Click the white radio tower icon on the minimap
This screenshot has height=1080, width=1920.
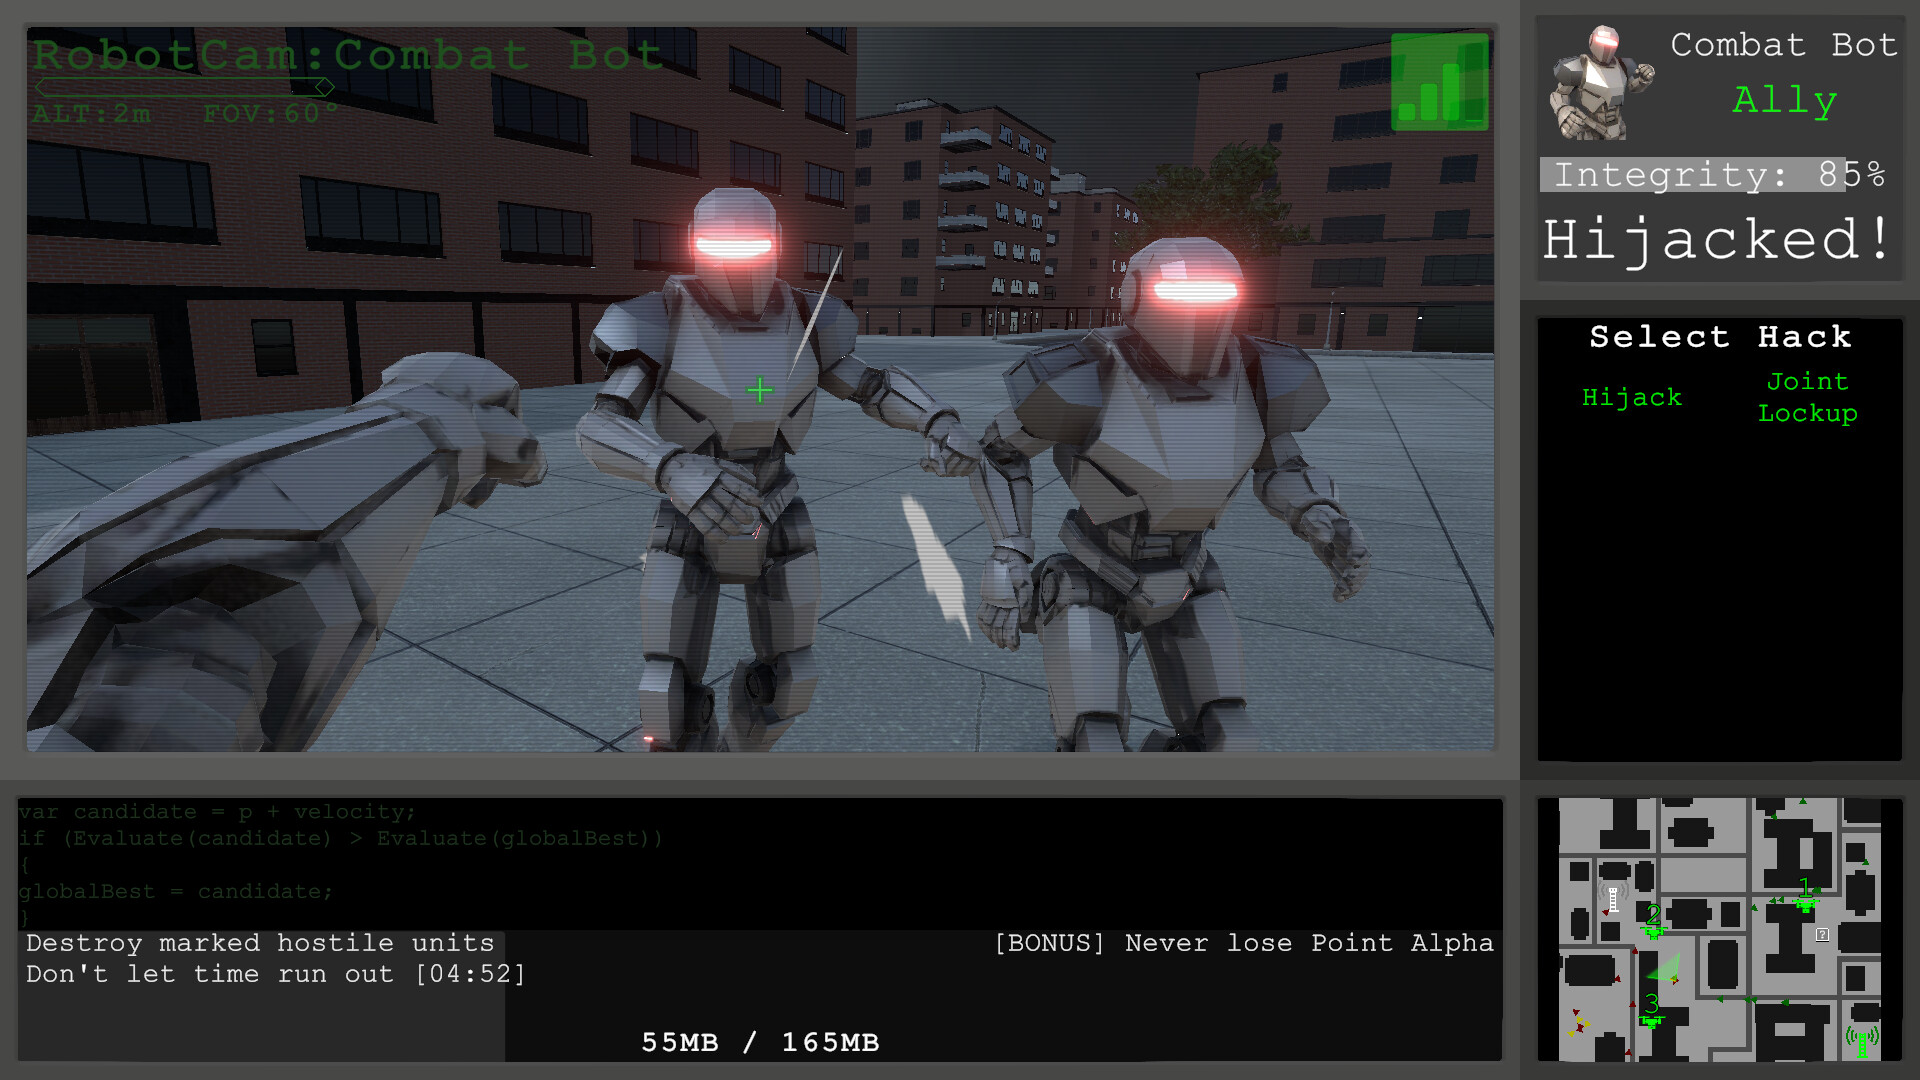pyautogui.click(x=1613, y=900)
